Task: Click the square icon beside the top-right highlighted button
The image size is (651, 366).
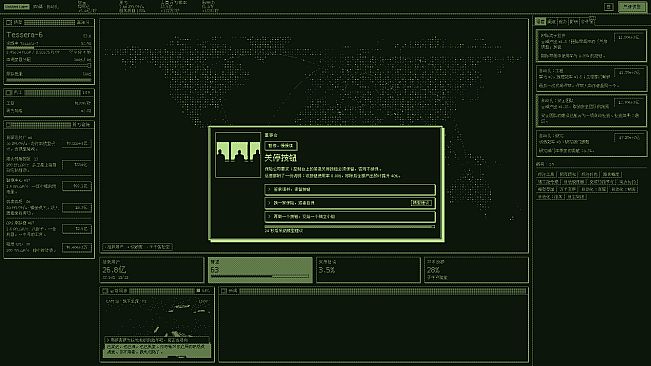Action: [609, 7]
